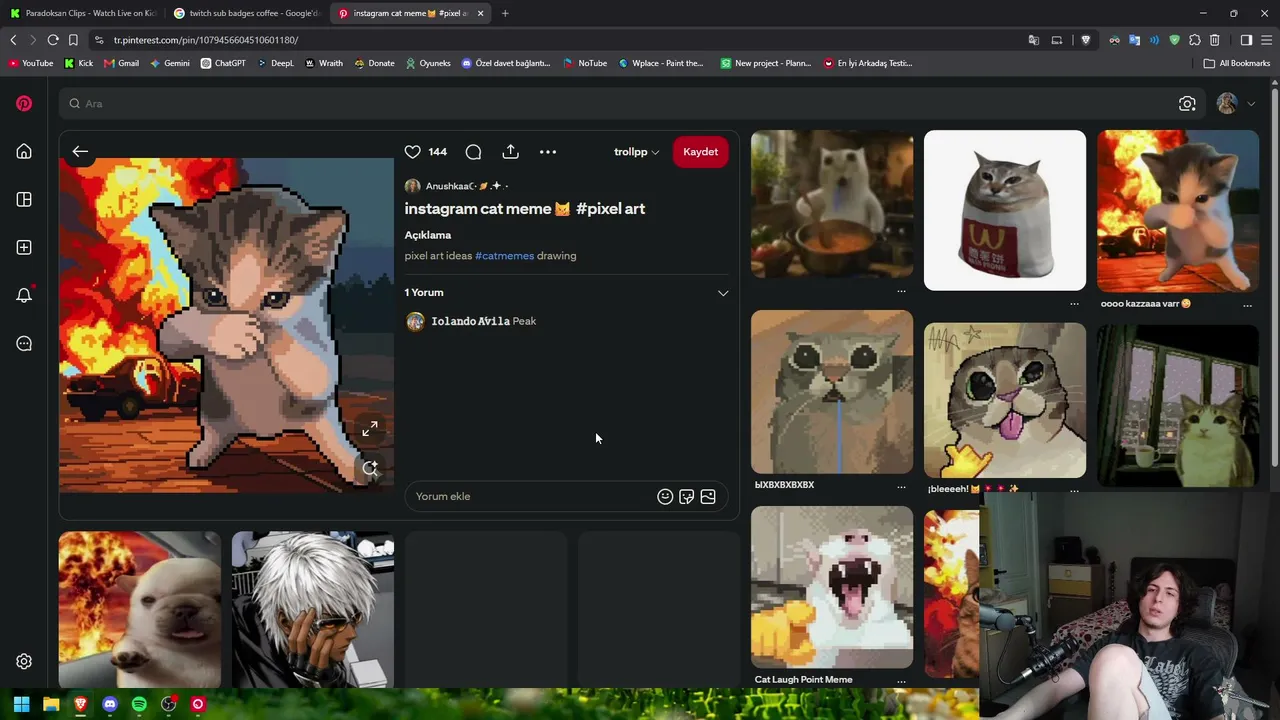Switch to 'Paradoksan Clips' Kick tab

click(x=83, y=13)
